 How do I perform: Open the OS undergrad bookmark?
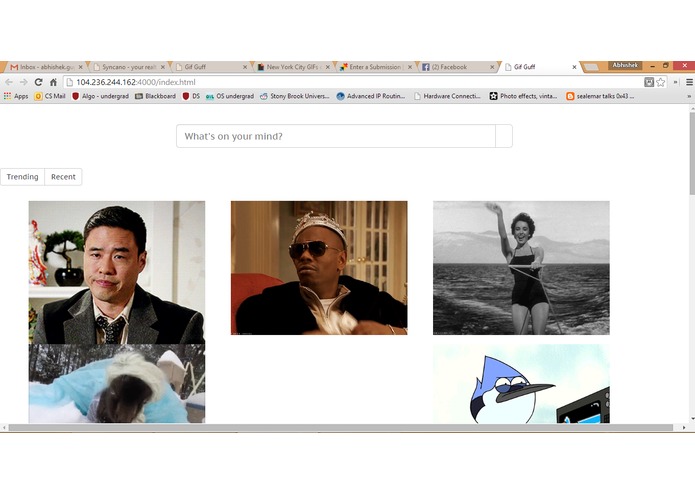coord(230,96)
